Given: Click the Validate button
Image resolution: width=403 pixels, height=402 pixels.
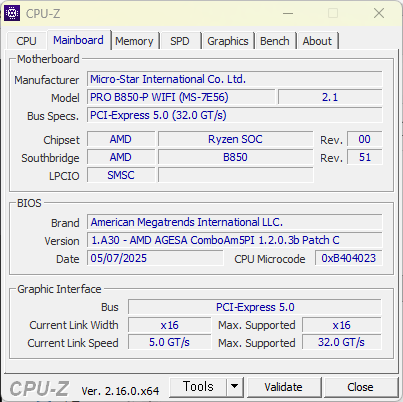Looking at the screenshot, I should click(x=284, y=387).
